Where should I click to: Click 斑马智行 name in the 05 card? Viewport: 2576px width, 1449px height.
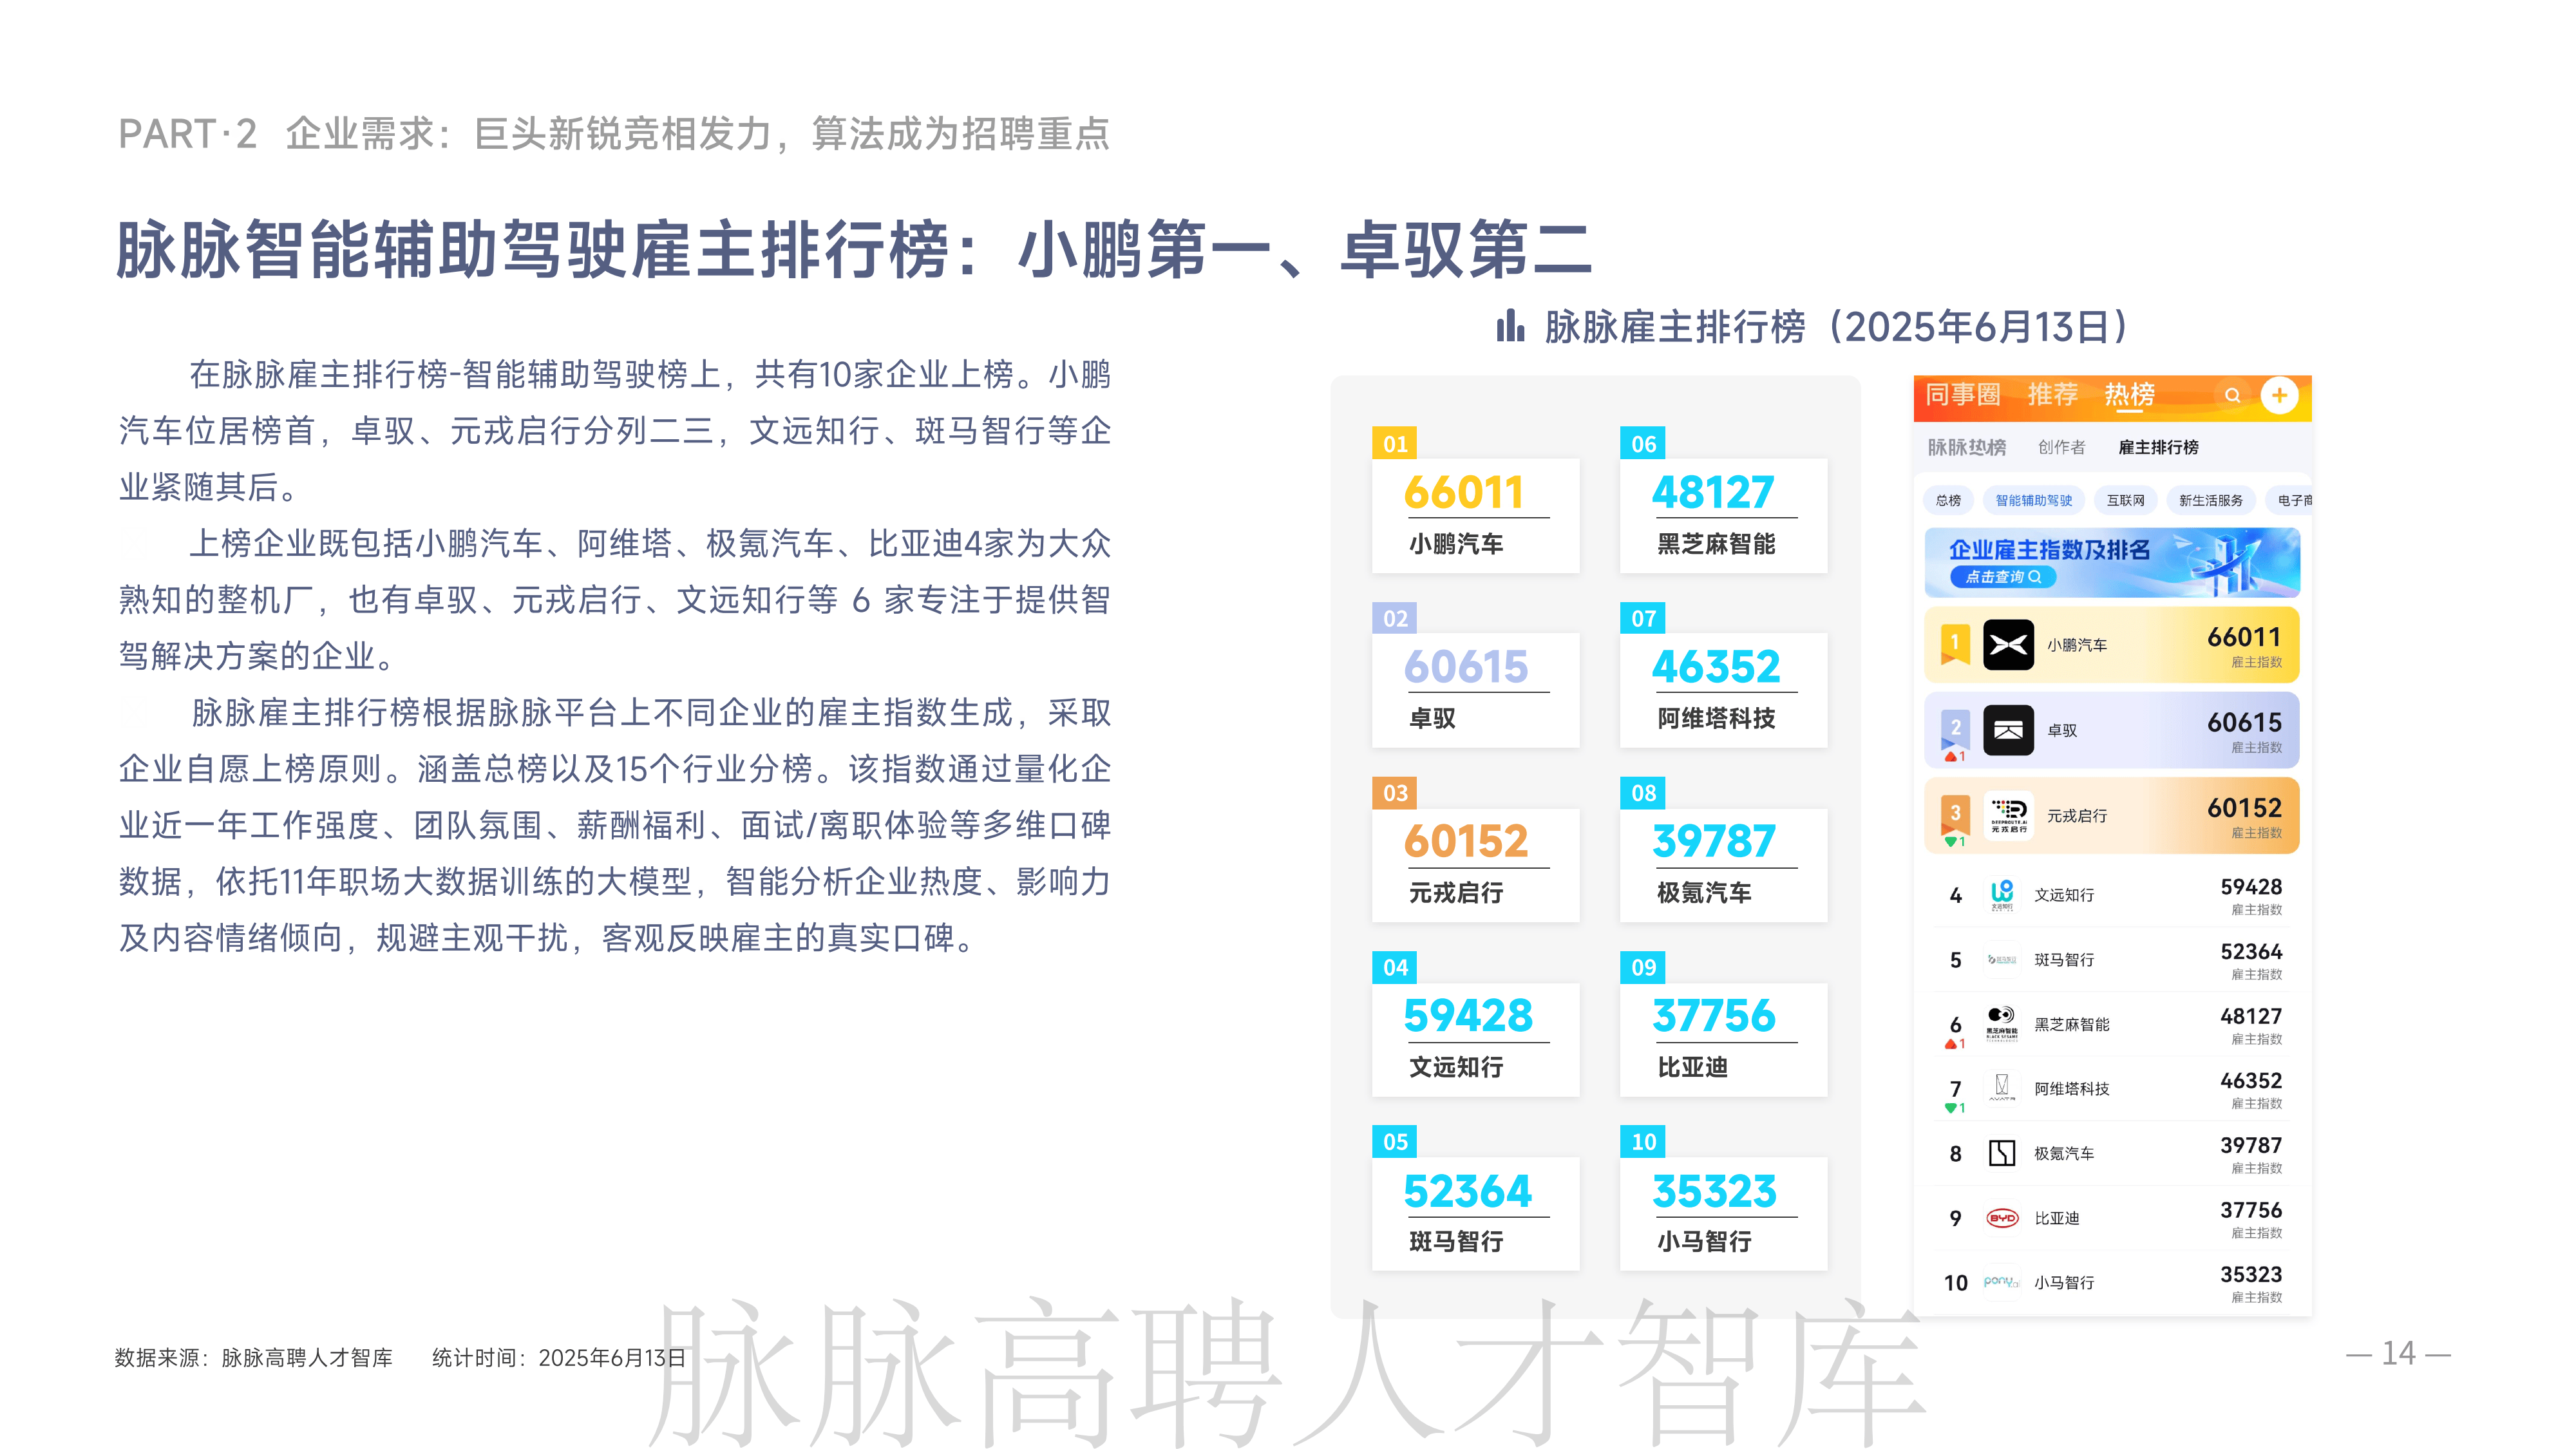click(x=1456, y=1241)
